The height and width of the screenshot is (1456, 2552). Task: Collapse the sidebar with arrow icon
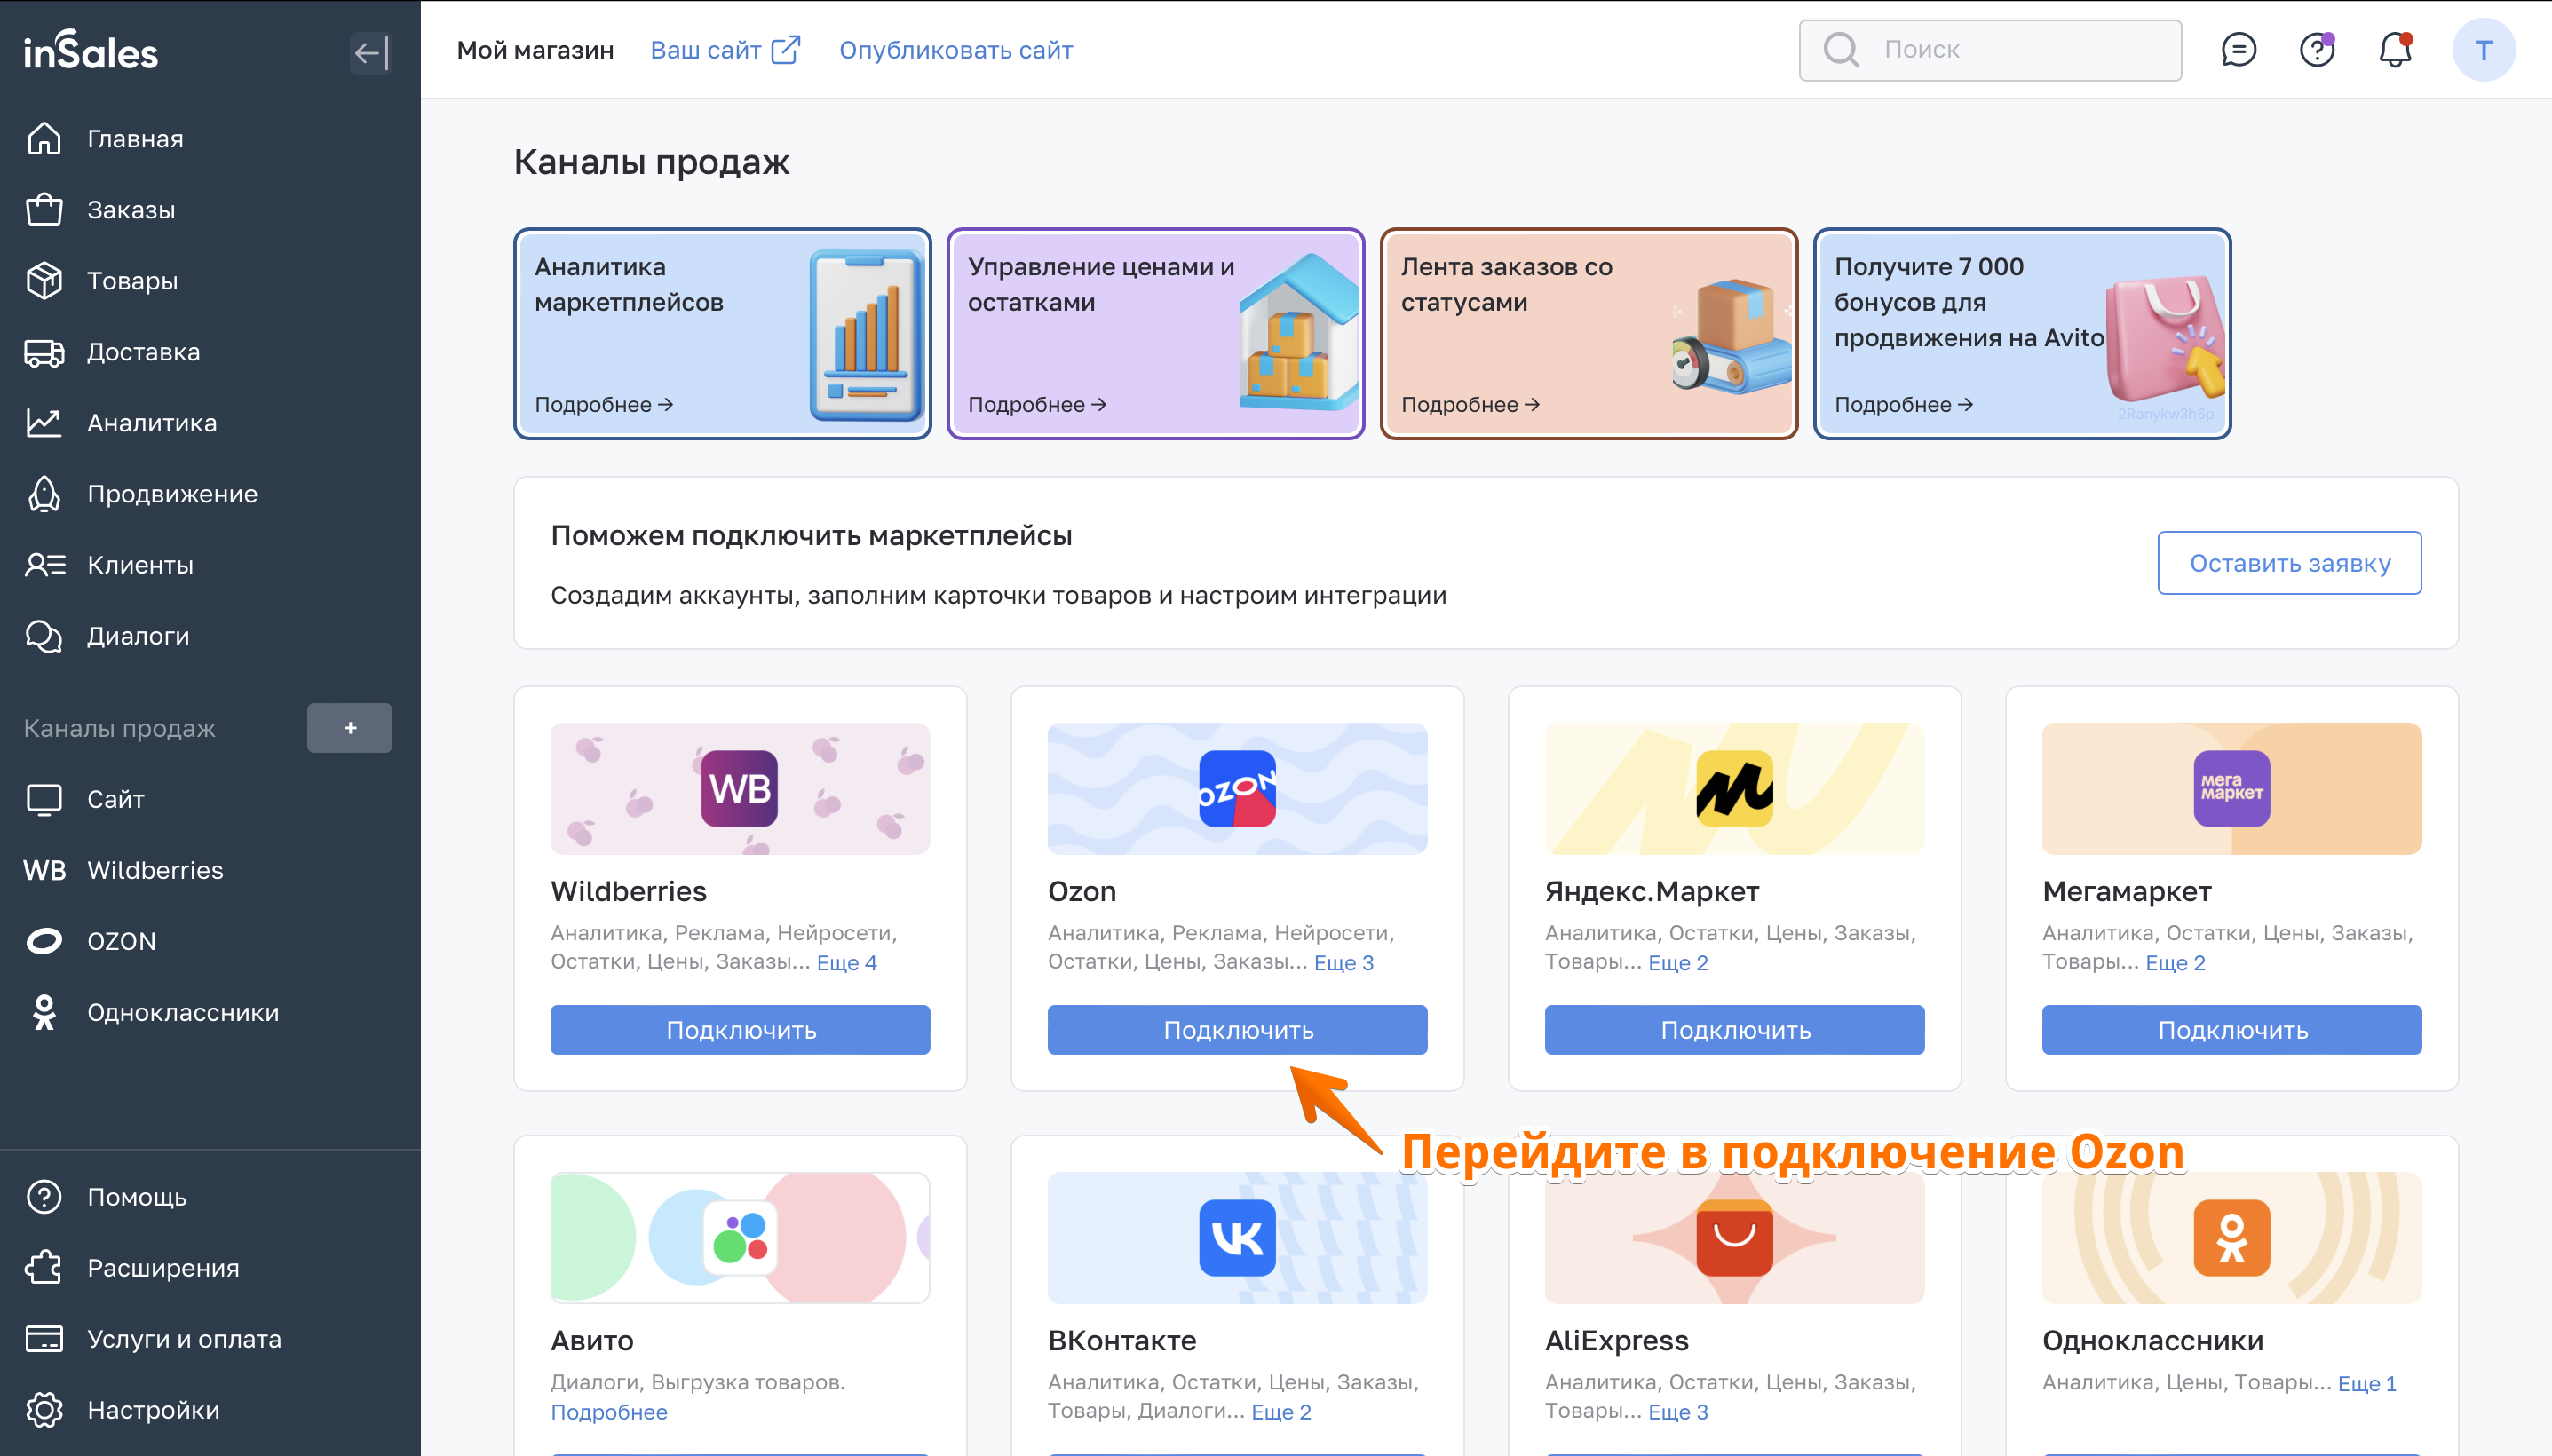click(370, 52)
